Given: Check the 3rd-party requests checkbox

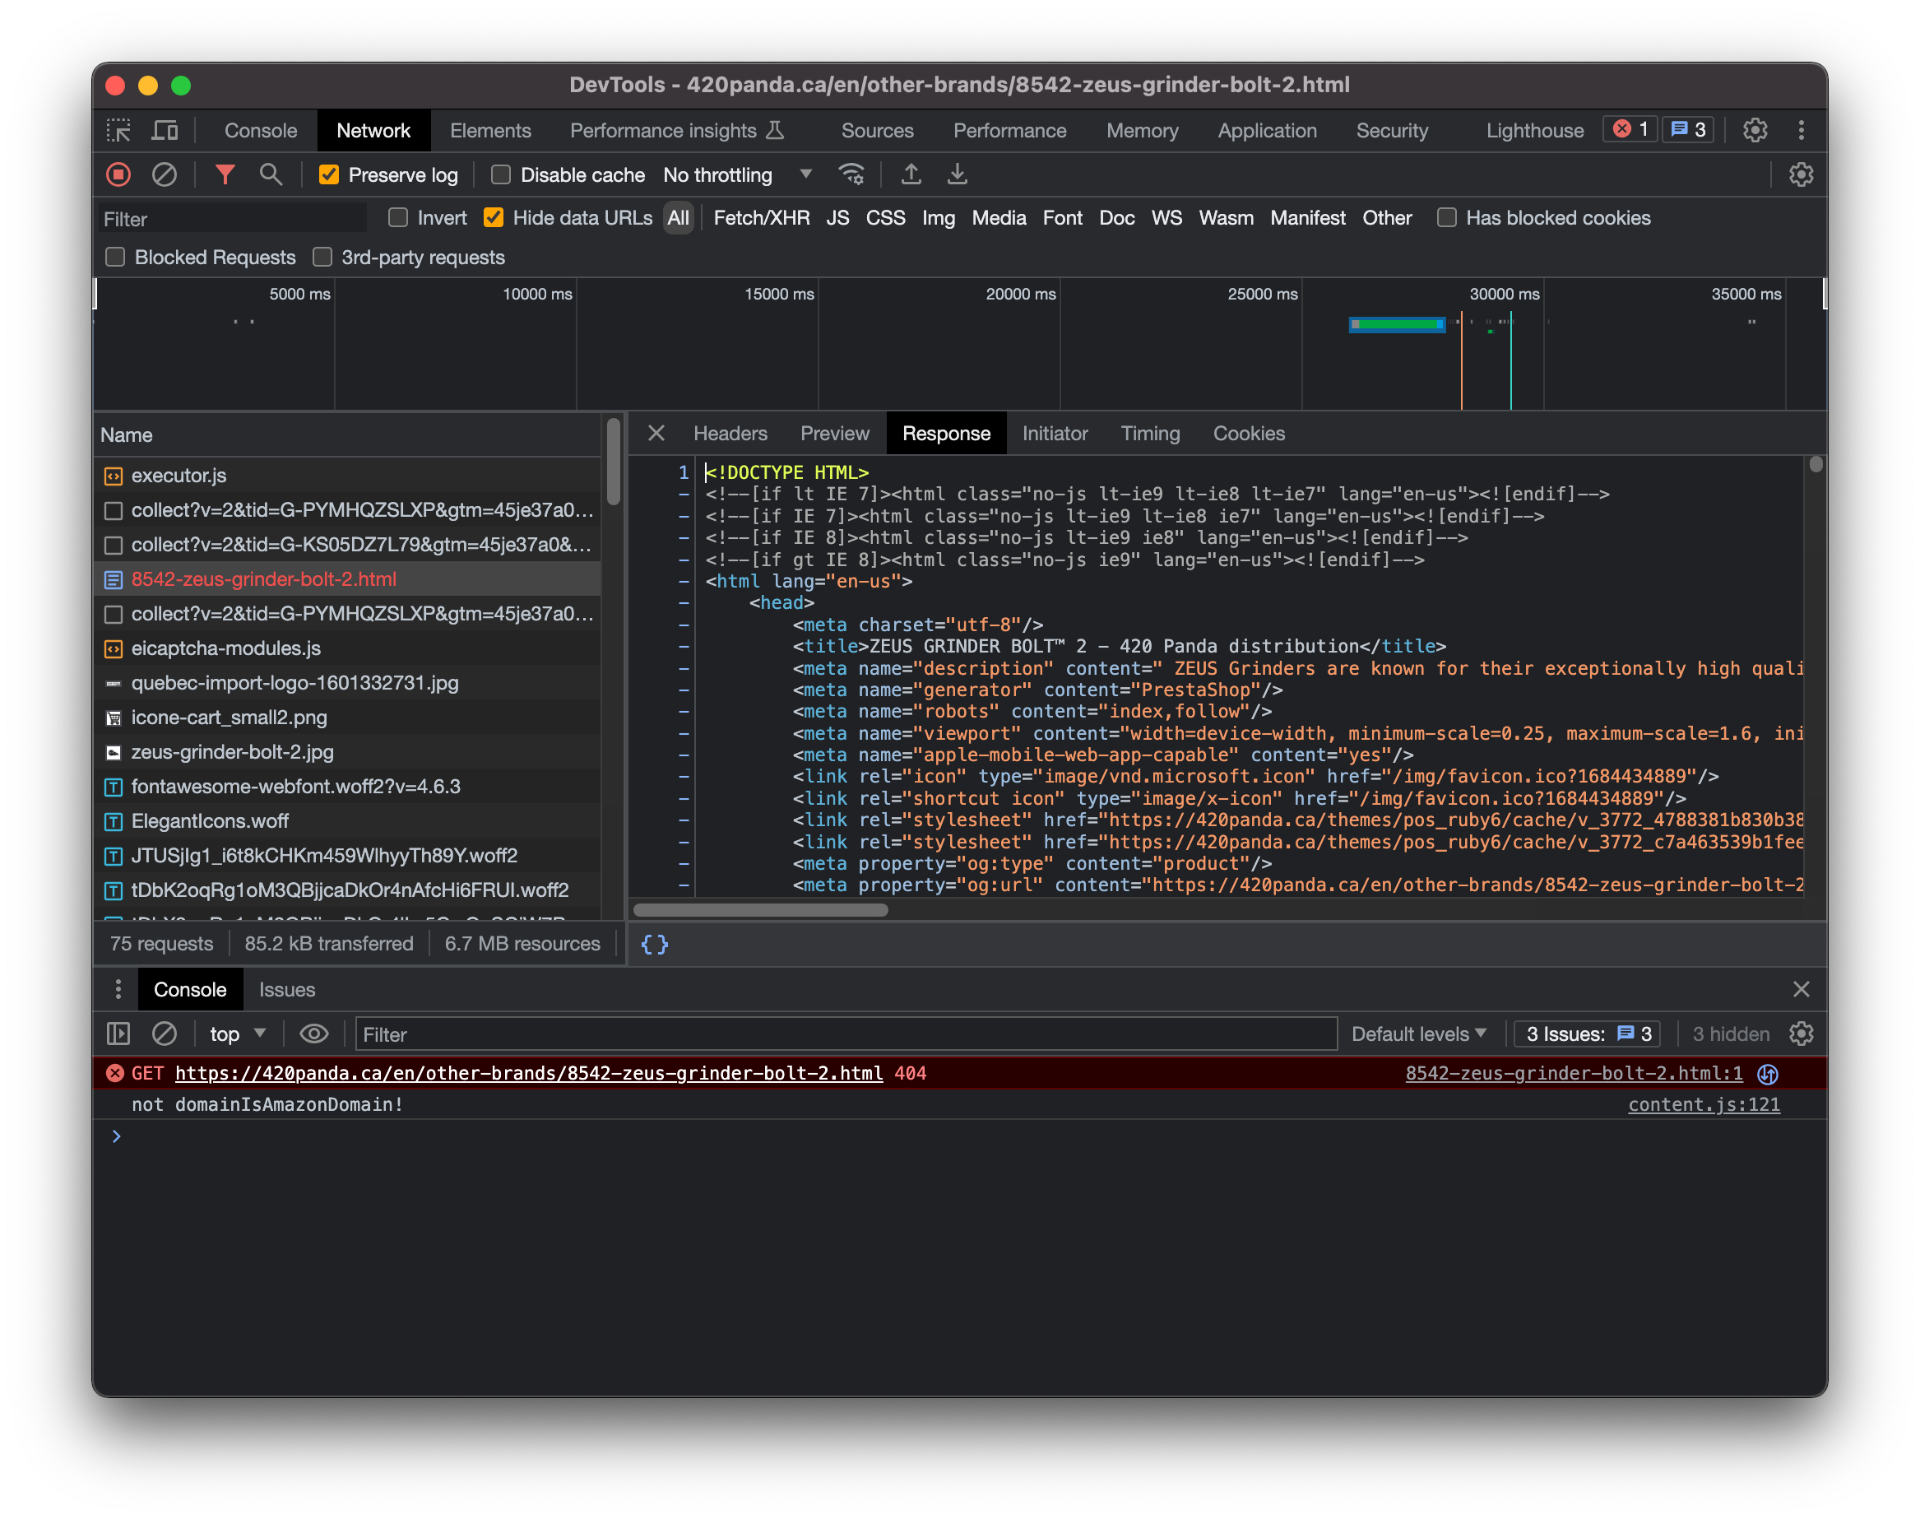Looking at the screenshot, I should [322, 257].
